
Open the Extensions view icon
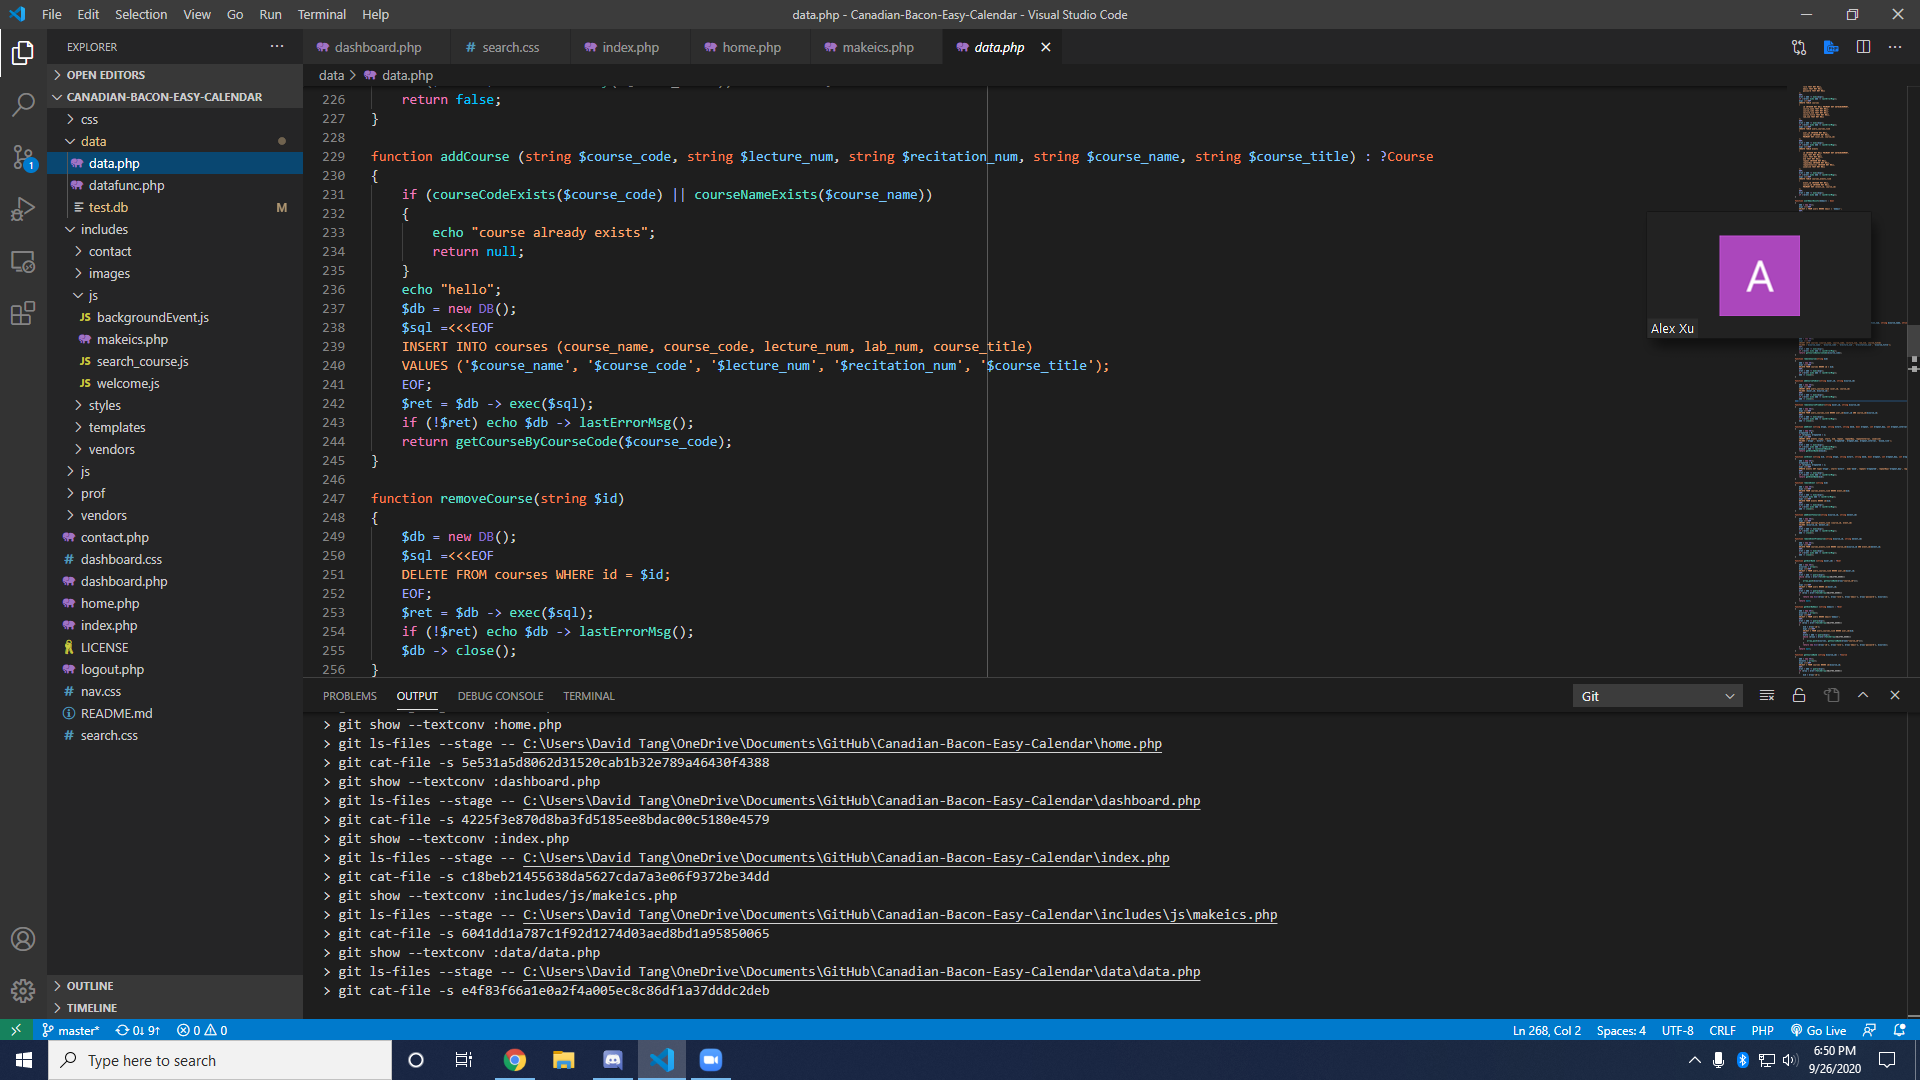pos(23,314)
